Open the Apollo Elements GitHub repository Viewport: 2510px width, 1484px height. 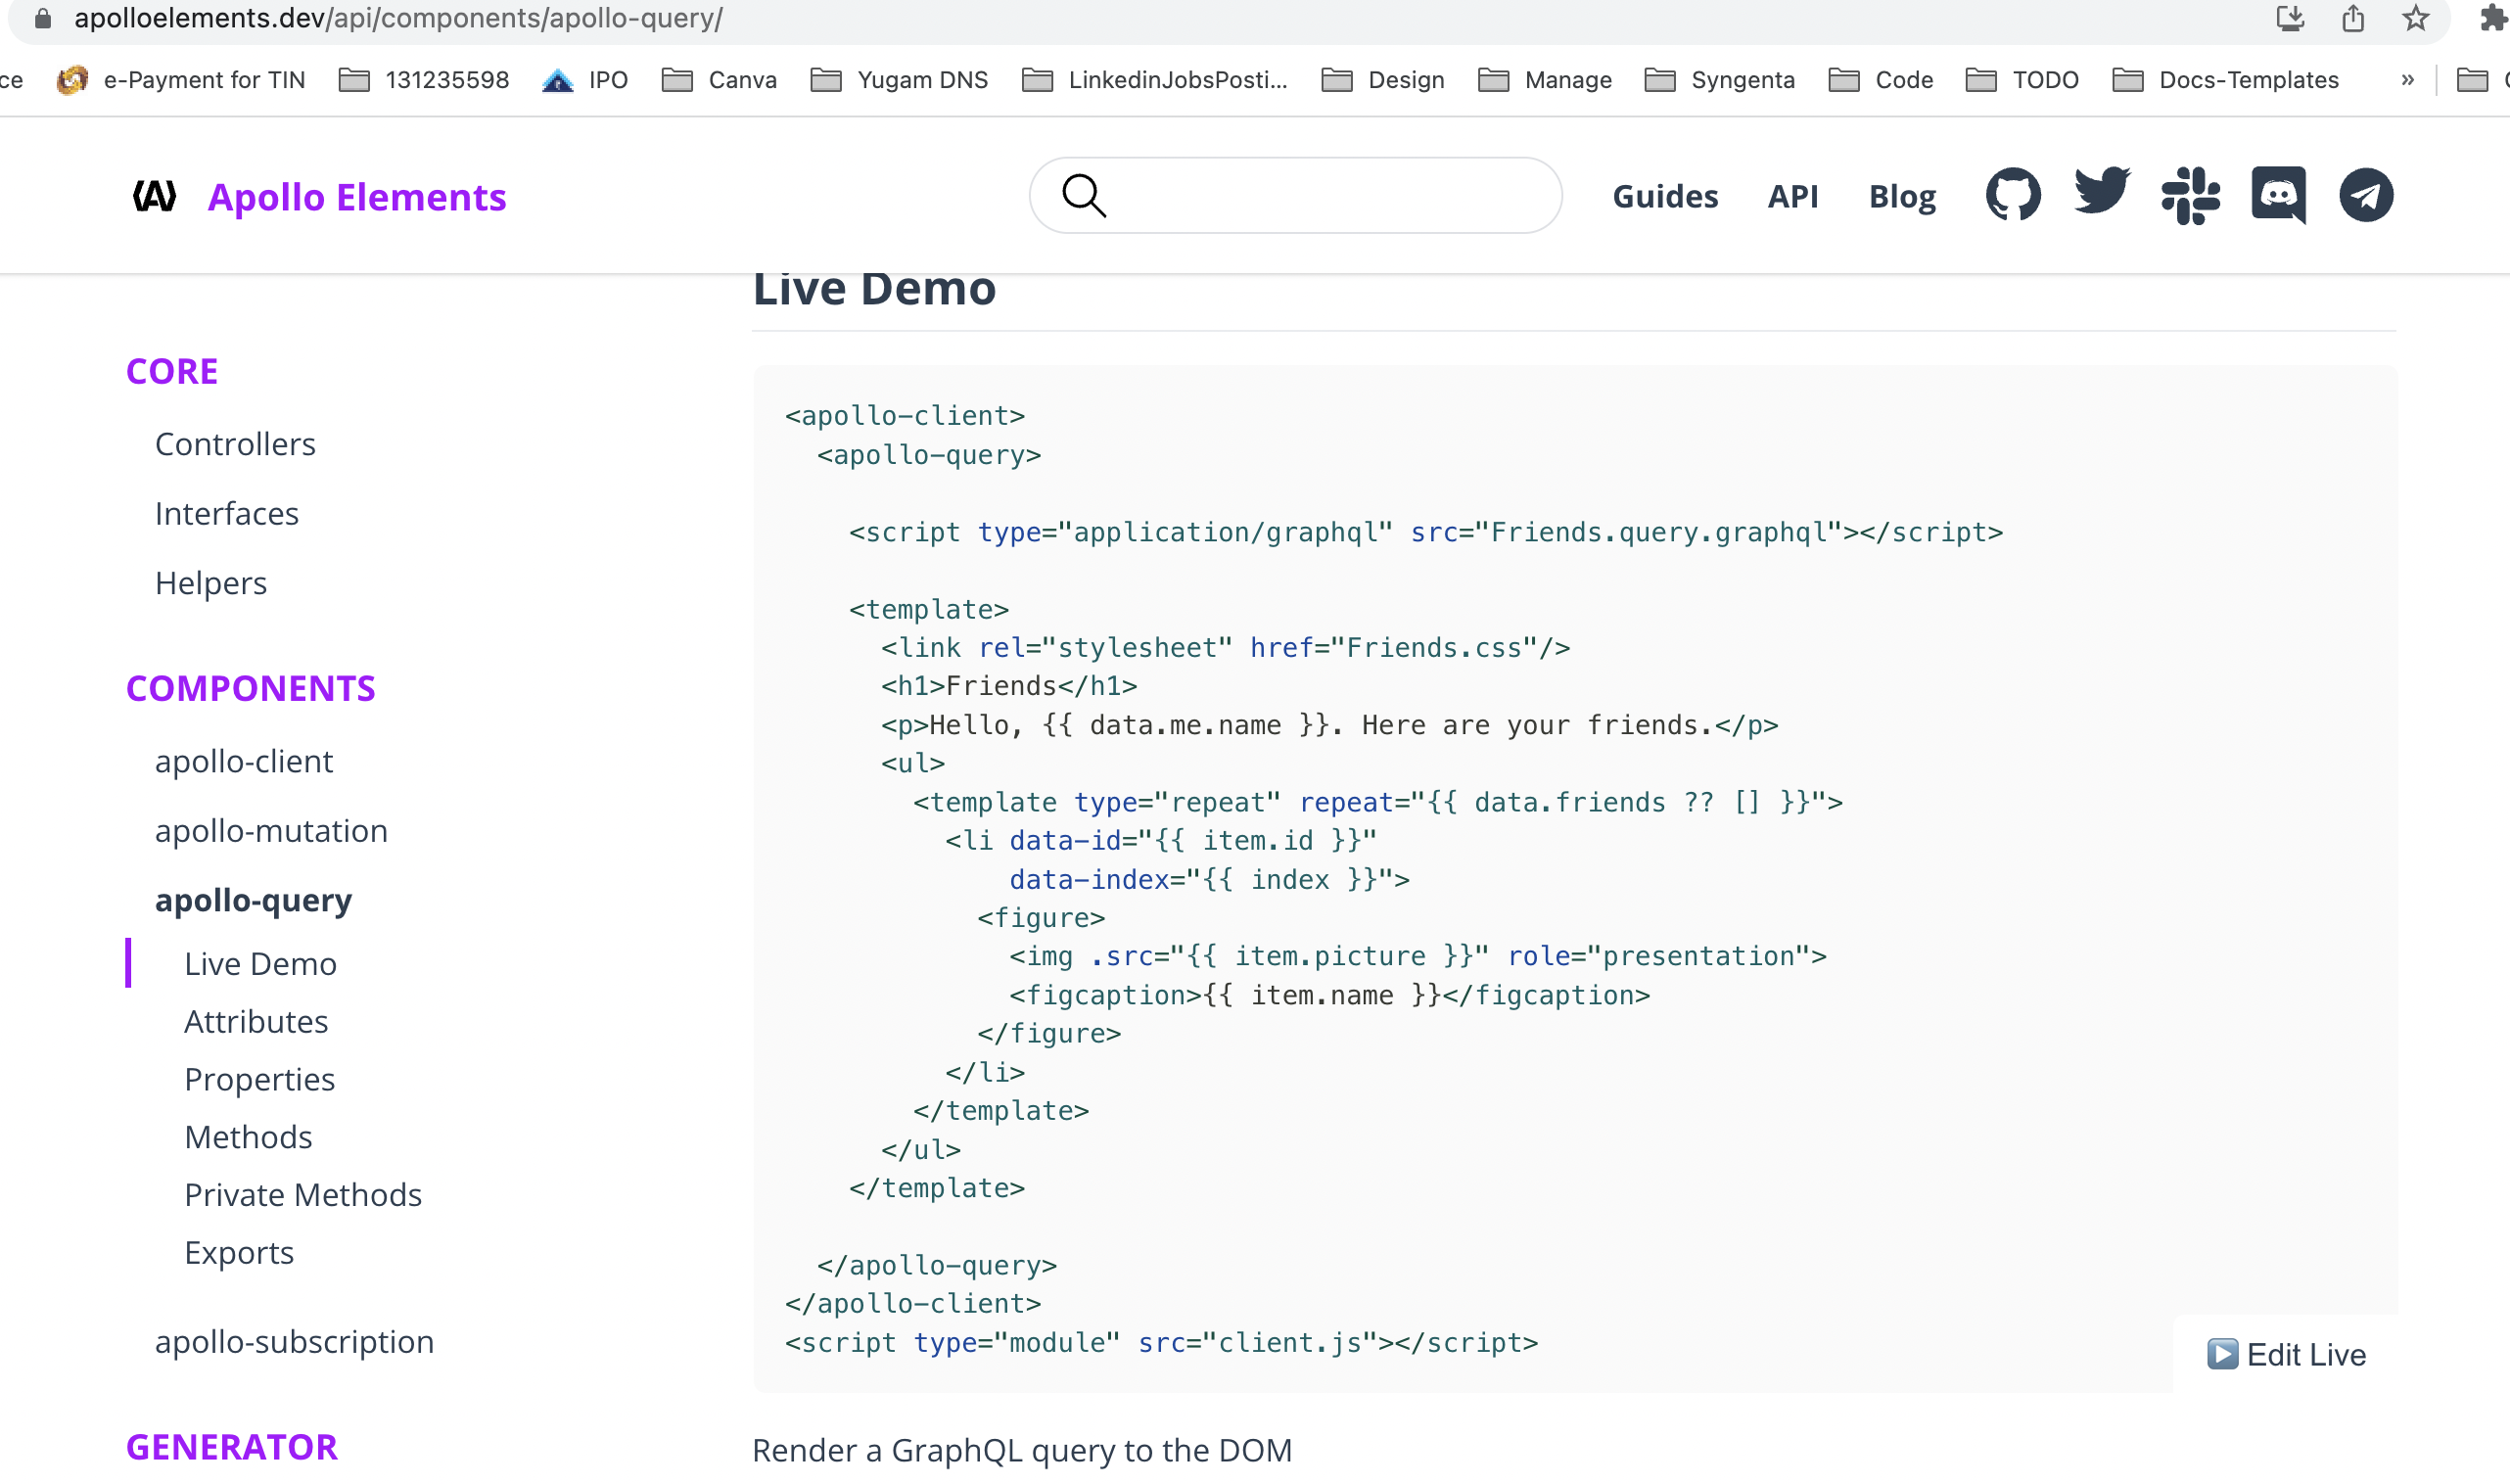[x=2011, y=195]
